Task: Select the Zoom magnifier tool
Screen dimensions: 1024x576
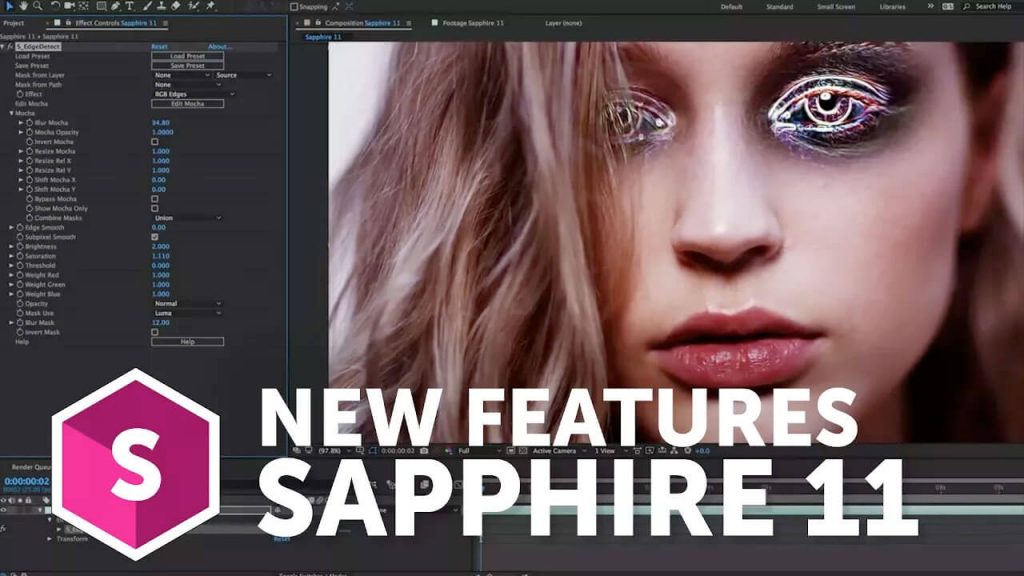Action: [x=37, y=6]
